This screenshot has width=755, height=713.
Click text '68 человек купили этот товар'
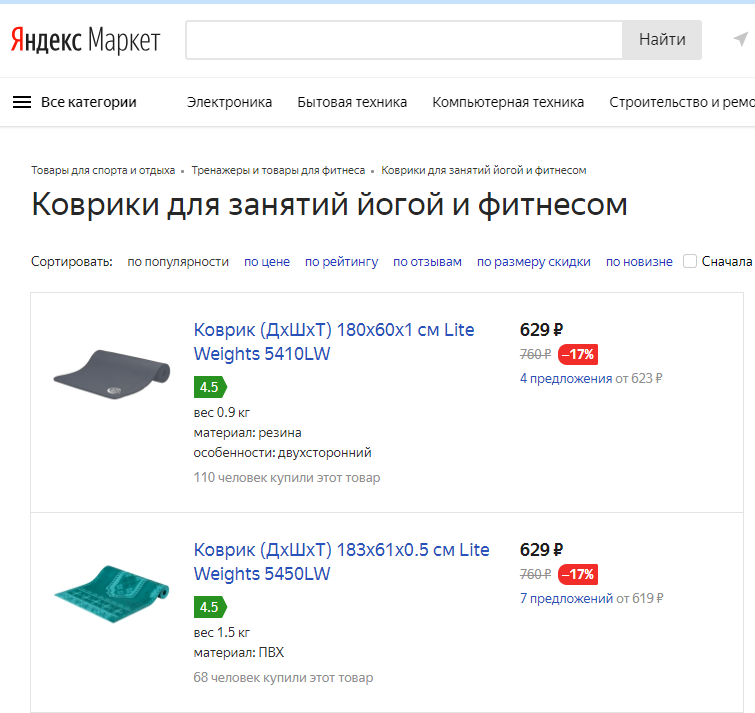pyautogui.click(x=283, y=677)
